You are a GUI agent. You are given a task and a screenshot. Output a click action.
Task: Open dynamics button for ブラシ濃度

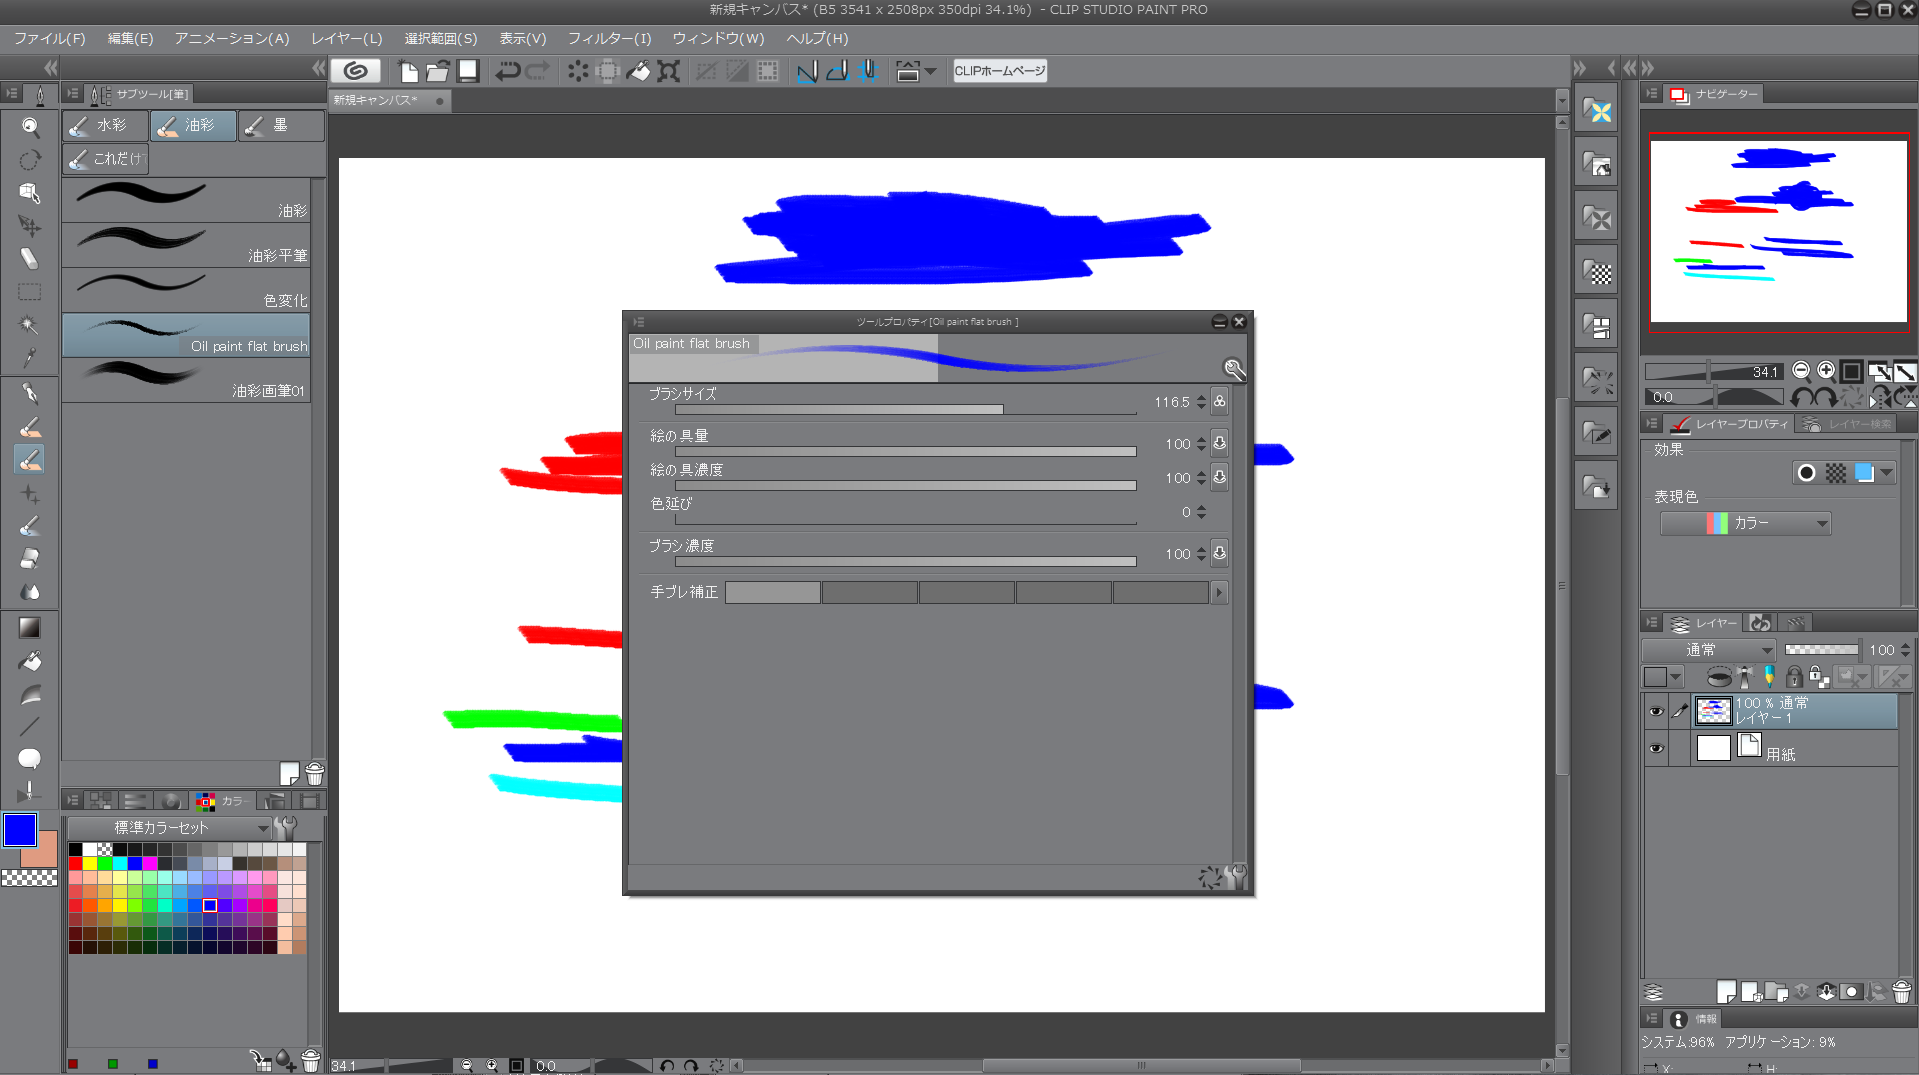pos(1219,554)
